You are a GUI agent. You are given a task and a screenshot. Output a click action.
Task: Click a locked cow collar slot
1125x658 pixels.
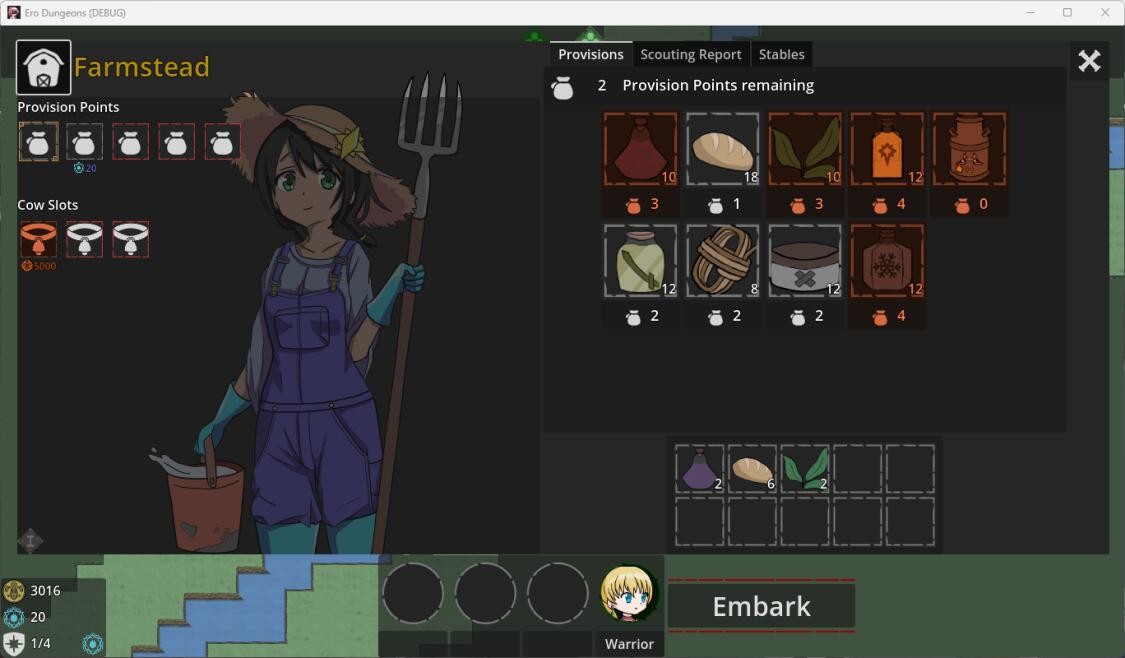84,238
